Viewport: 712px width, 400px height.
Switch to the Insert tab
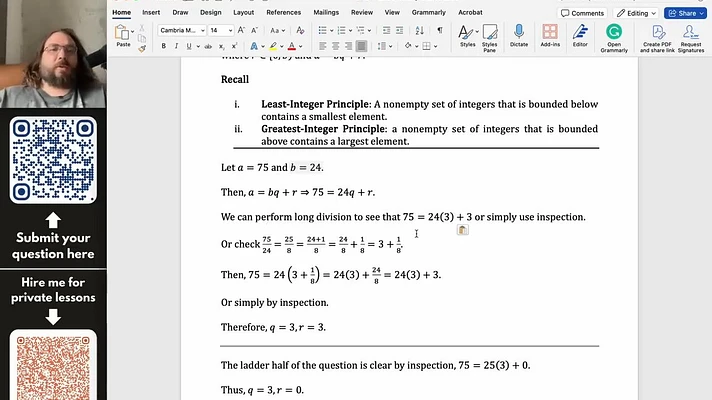click(151, 12)
